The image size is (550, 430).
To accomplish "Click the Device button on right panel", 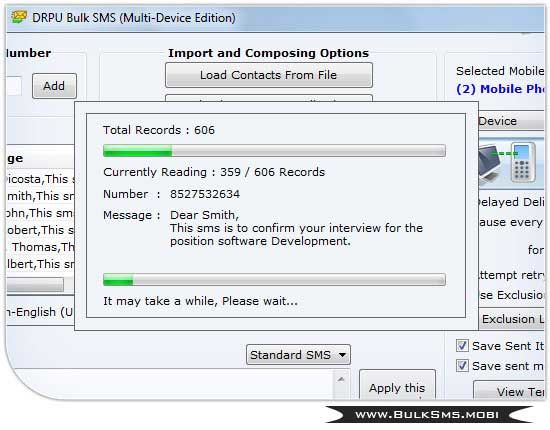I will [x=511, y=121].
